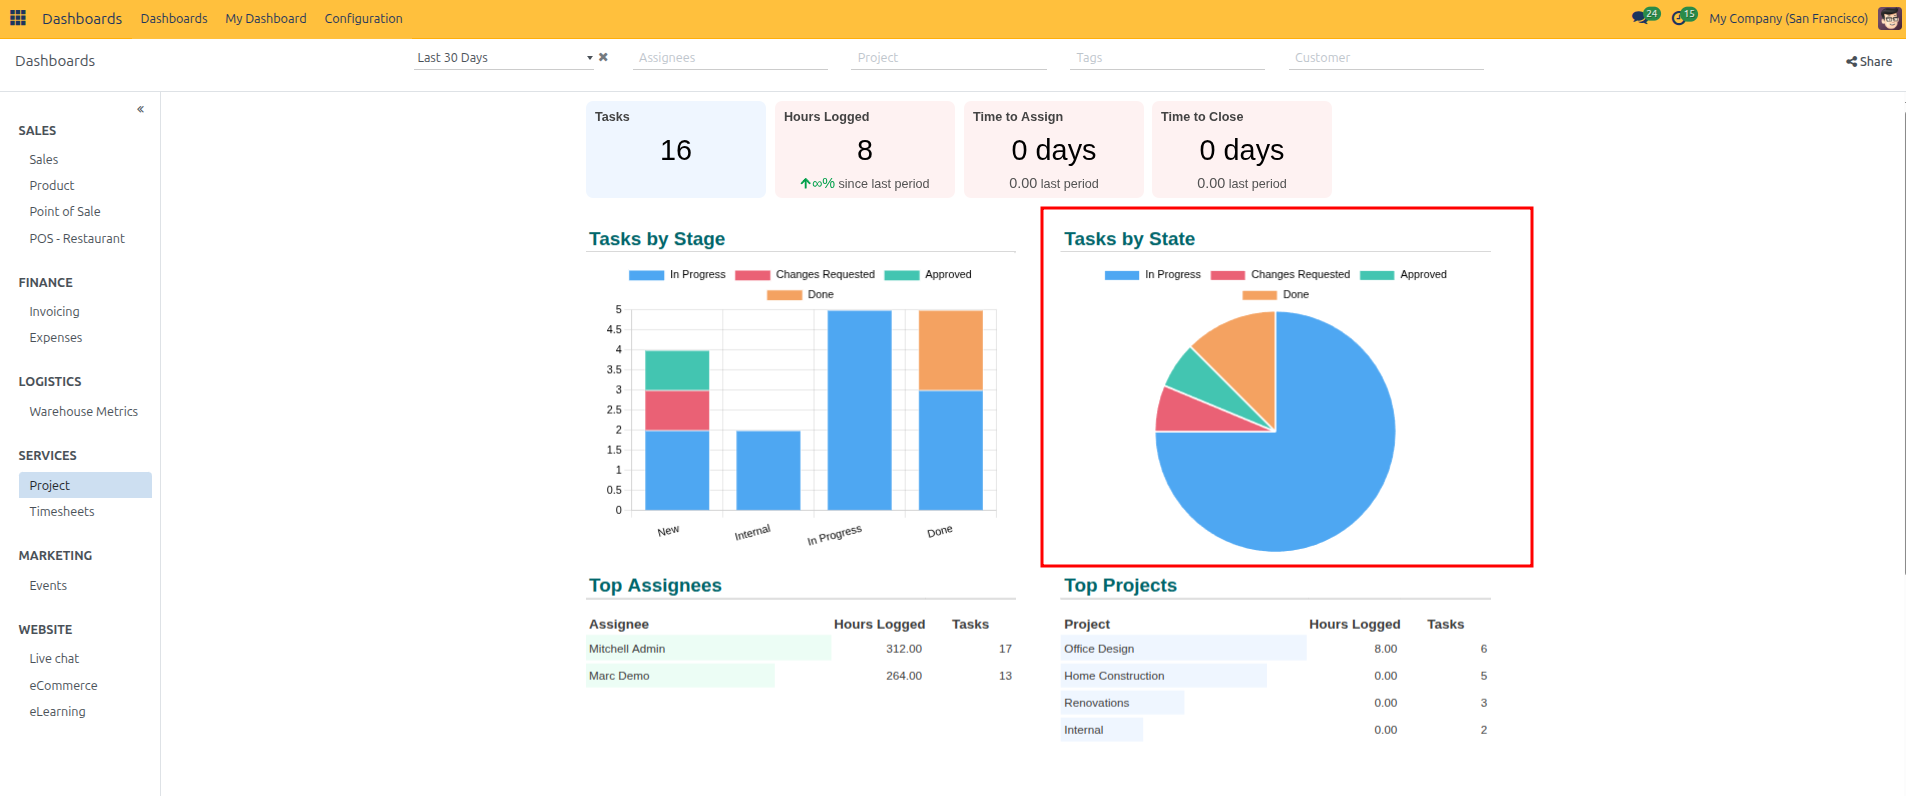
Task: Toggle Done legend in Tasks by State
Action: (x=1275, y=294)
